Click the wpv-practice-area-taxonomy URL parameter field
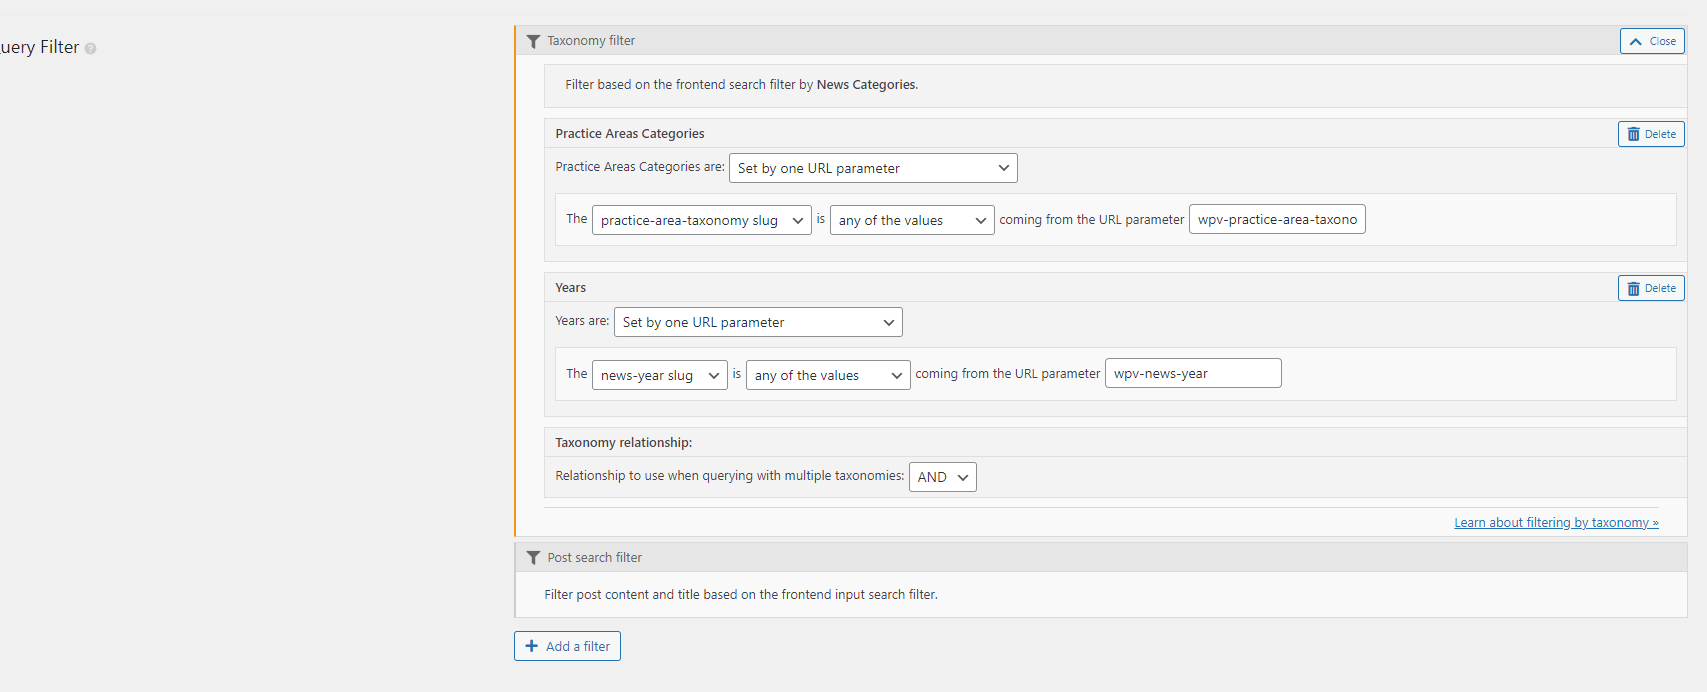 (1277, 219)
